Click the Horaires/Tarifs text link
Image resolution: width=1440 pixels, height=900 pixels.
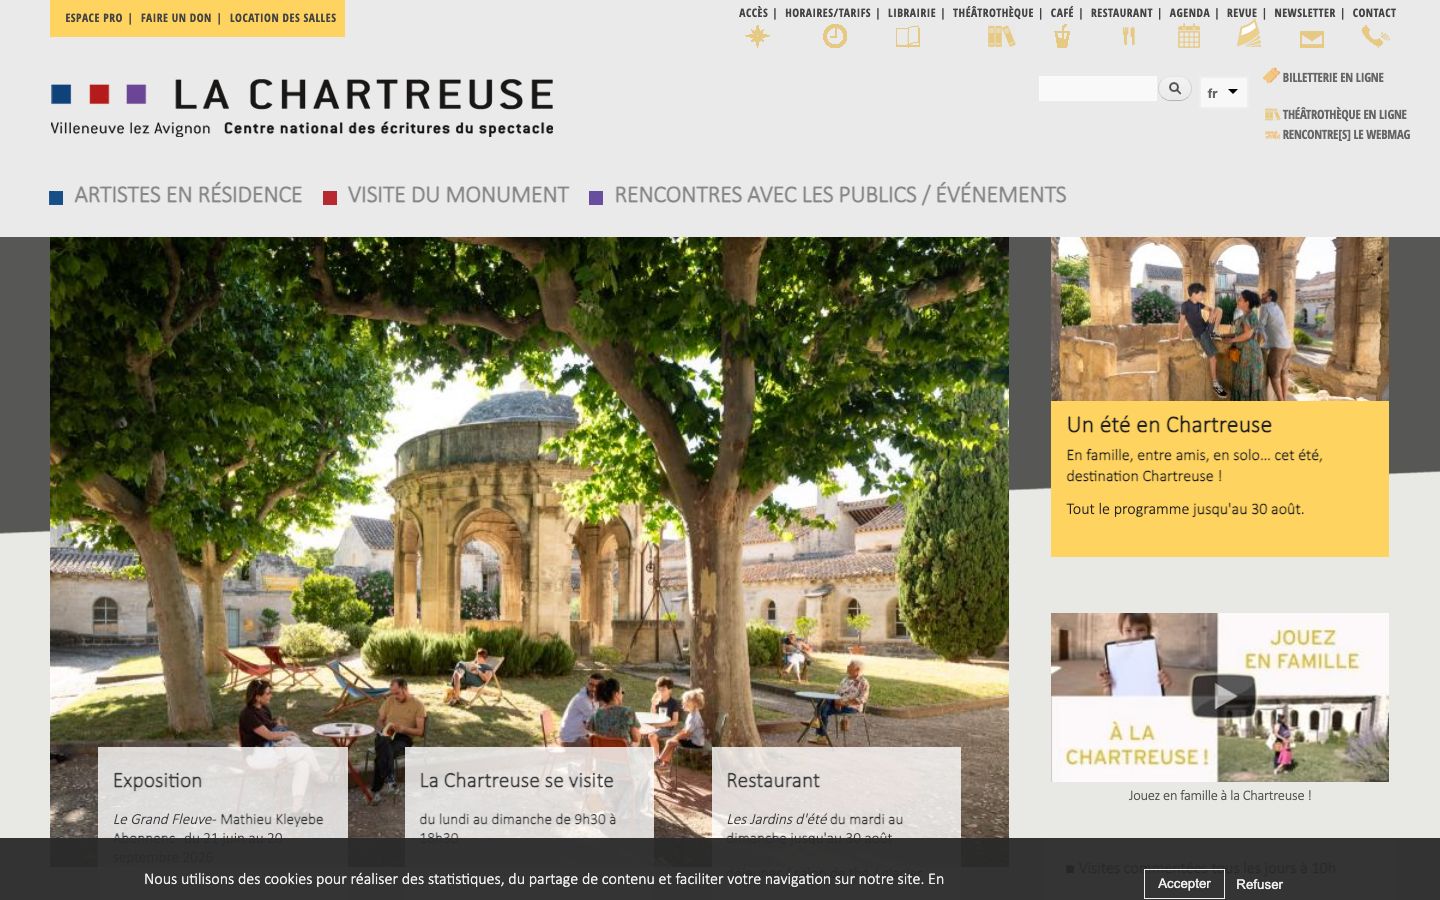tap(827, 13)
